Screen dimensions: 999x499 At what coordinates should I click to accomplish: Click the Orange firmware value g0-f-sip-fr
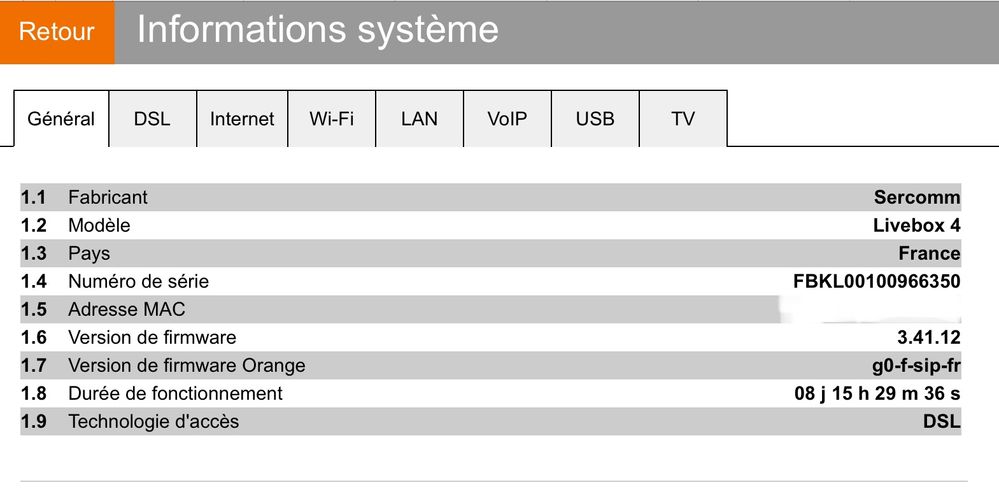click(916, 365)
